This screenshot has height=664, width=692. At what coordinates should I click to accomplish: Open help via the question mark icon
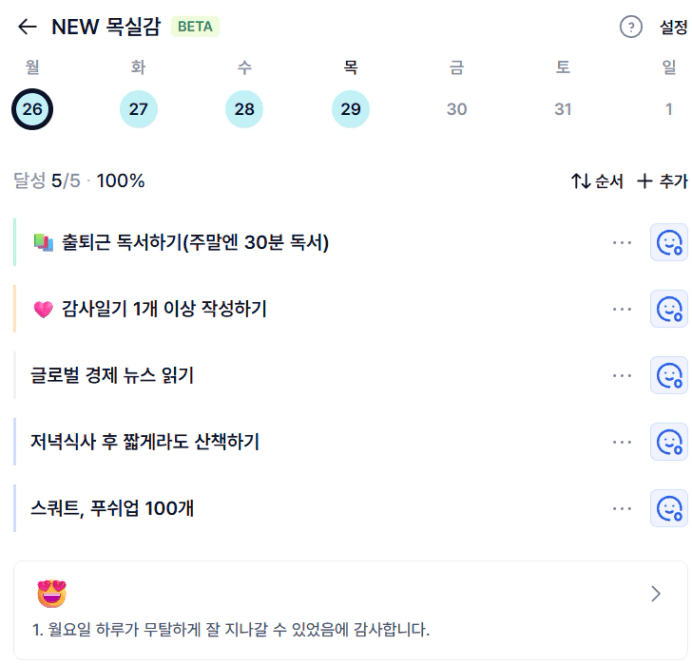[630, 27]
